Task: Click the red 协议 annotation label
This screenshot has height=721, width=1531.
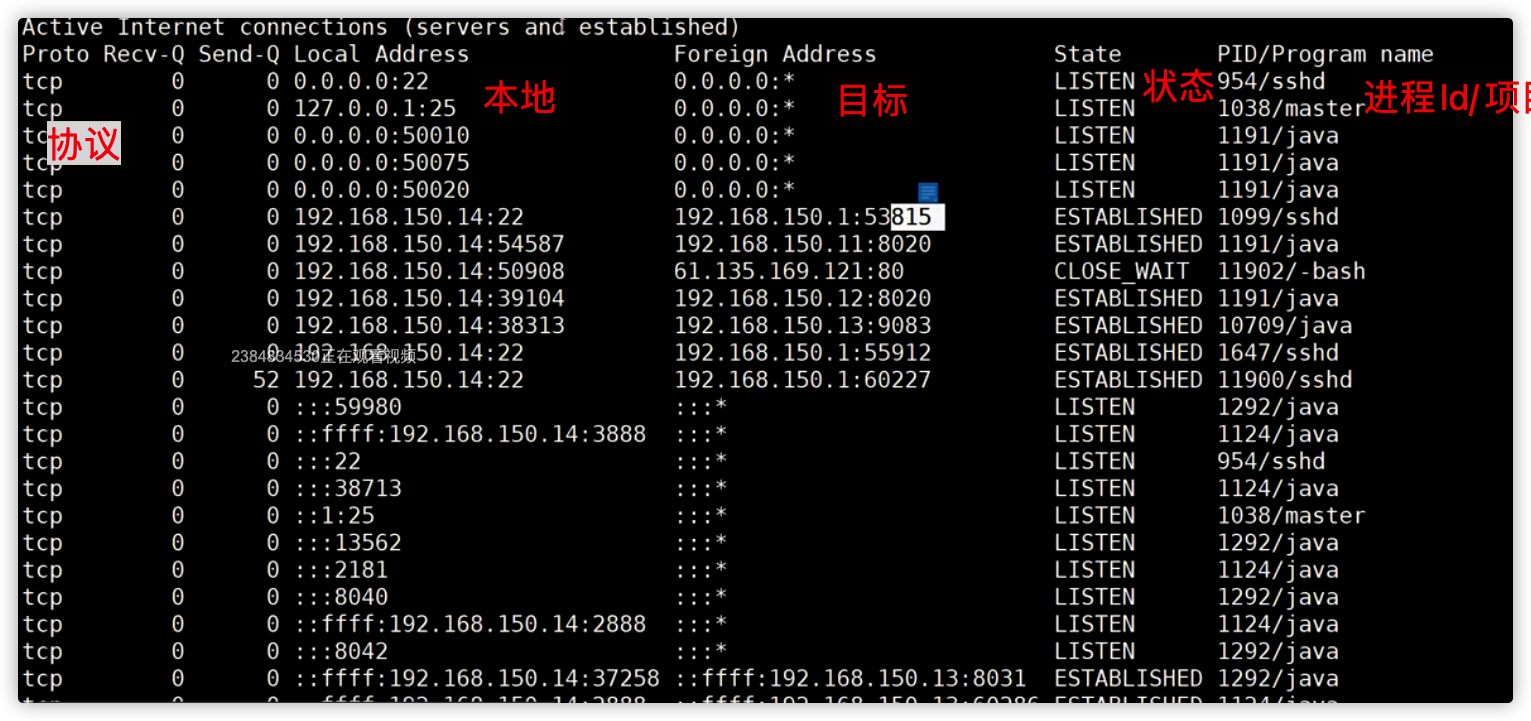Action: [84, 144]
